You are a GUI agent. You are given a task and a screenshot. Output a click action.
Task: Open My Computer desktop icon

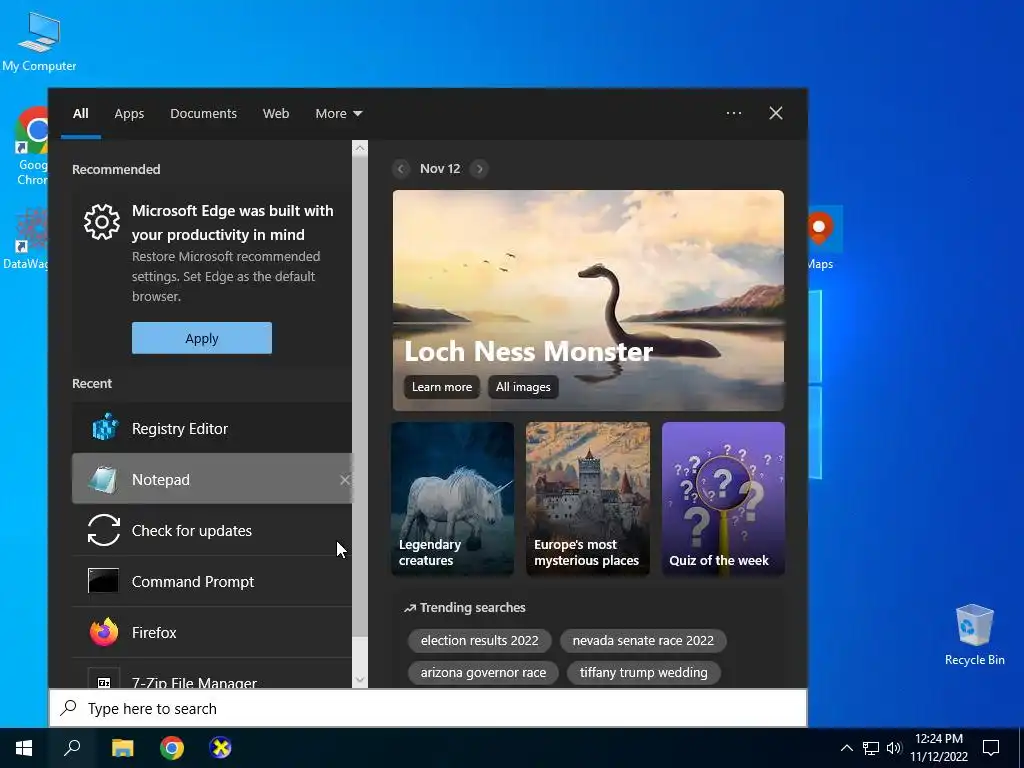tap(39, 40)
